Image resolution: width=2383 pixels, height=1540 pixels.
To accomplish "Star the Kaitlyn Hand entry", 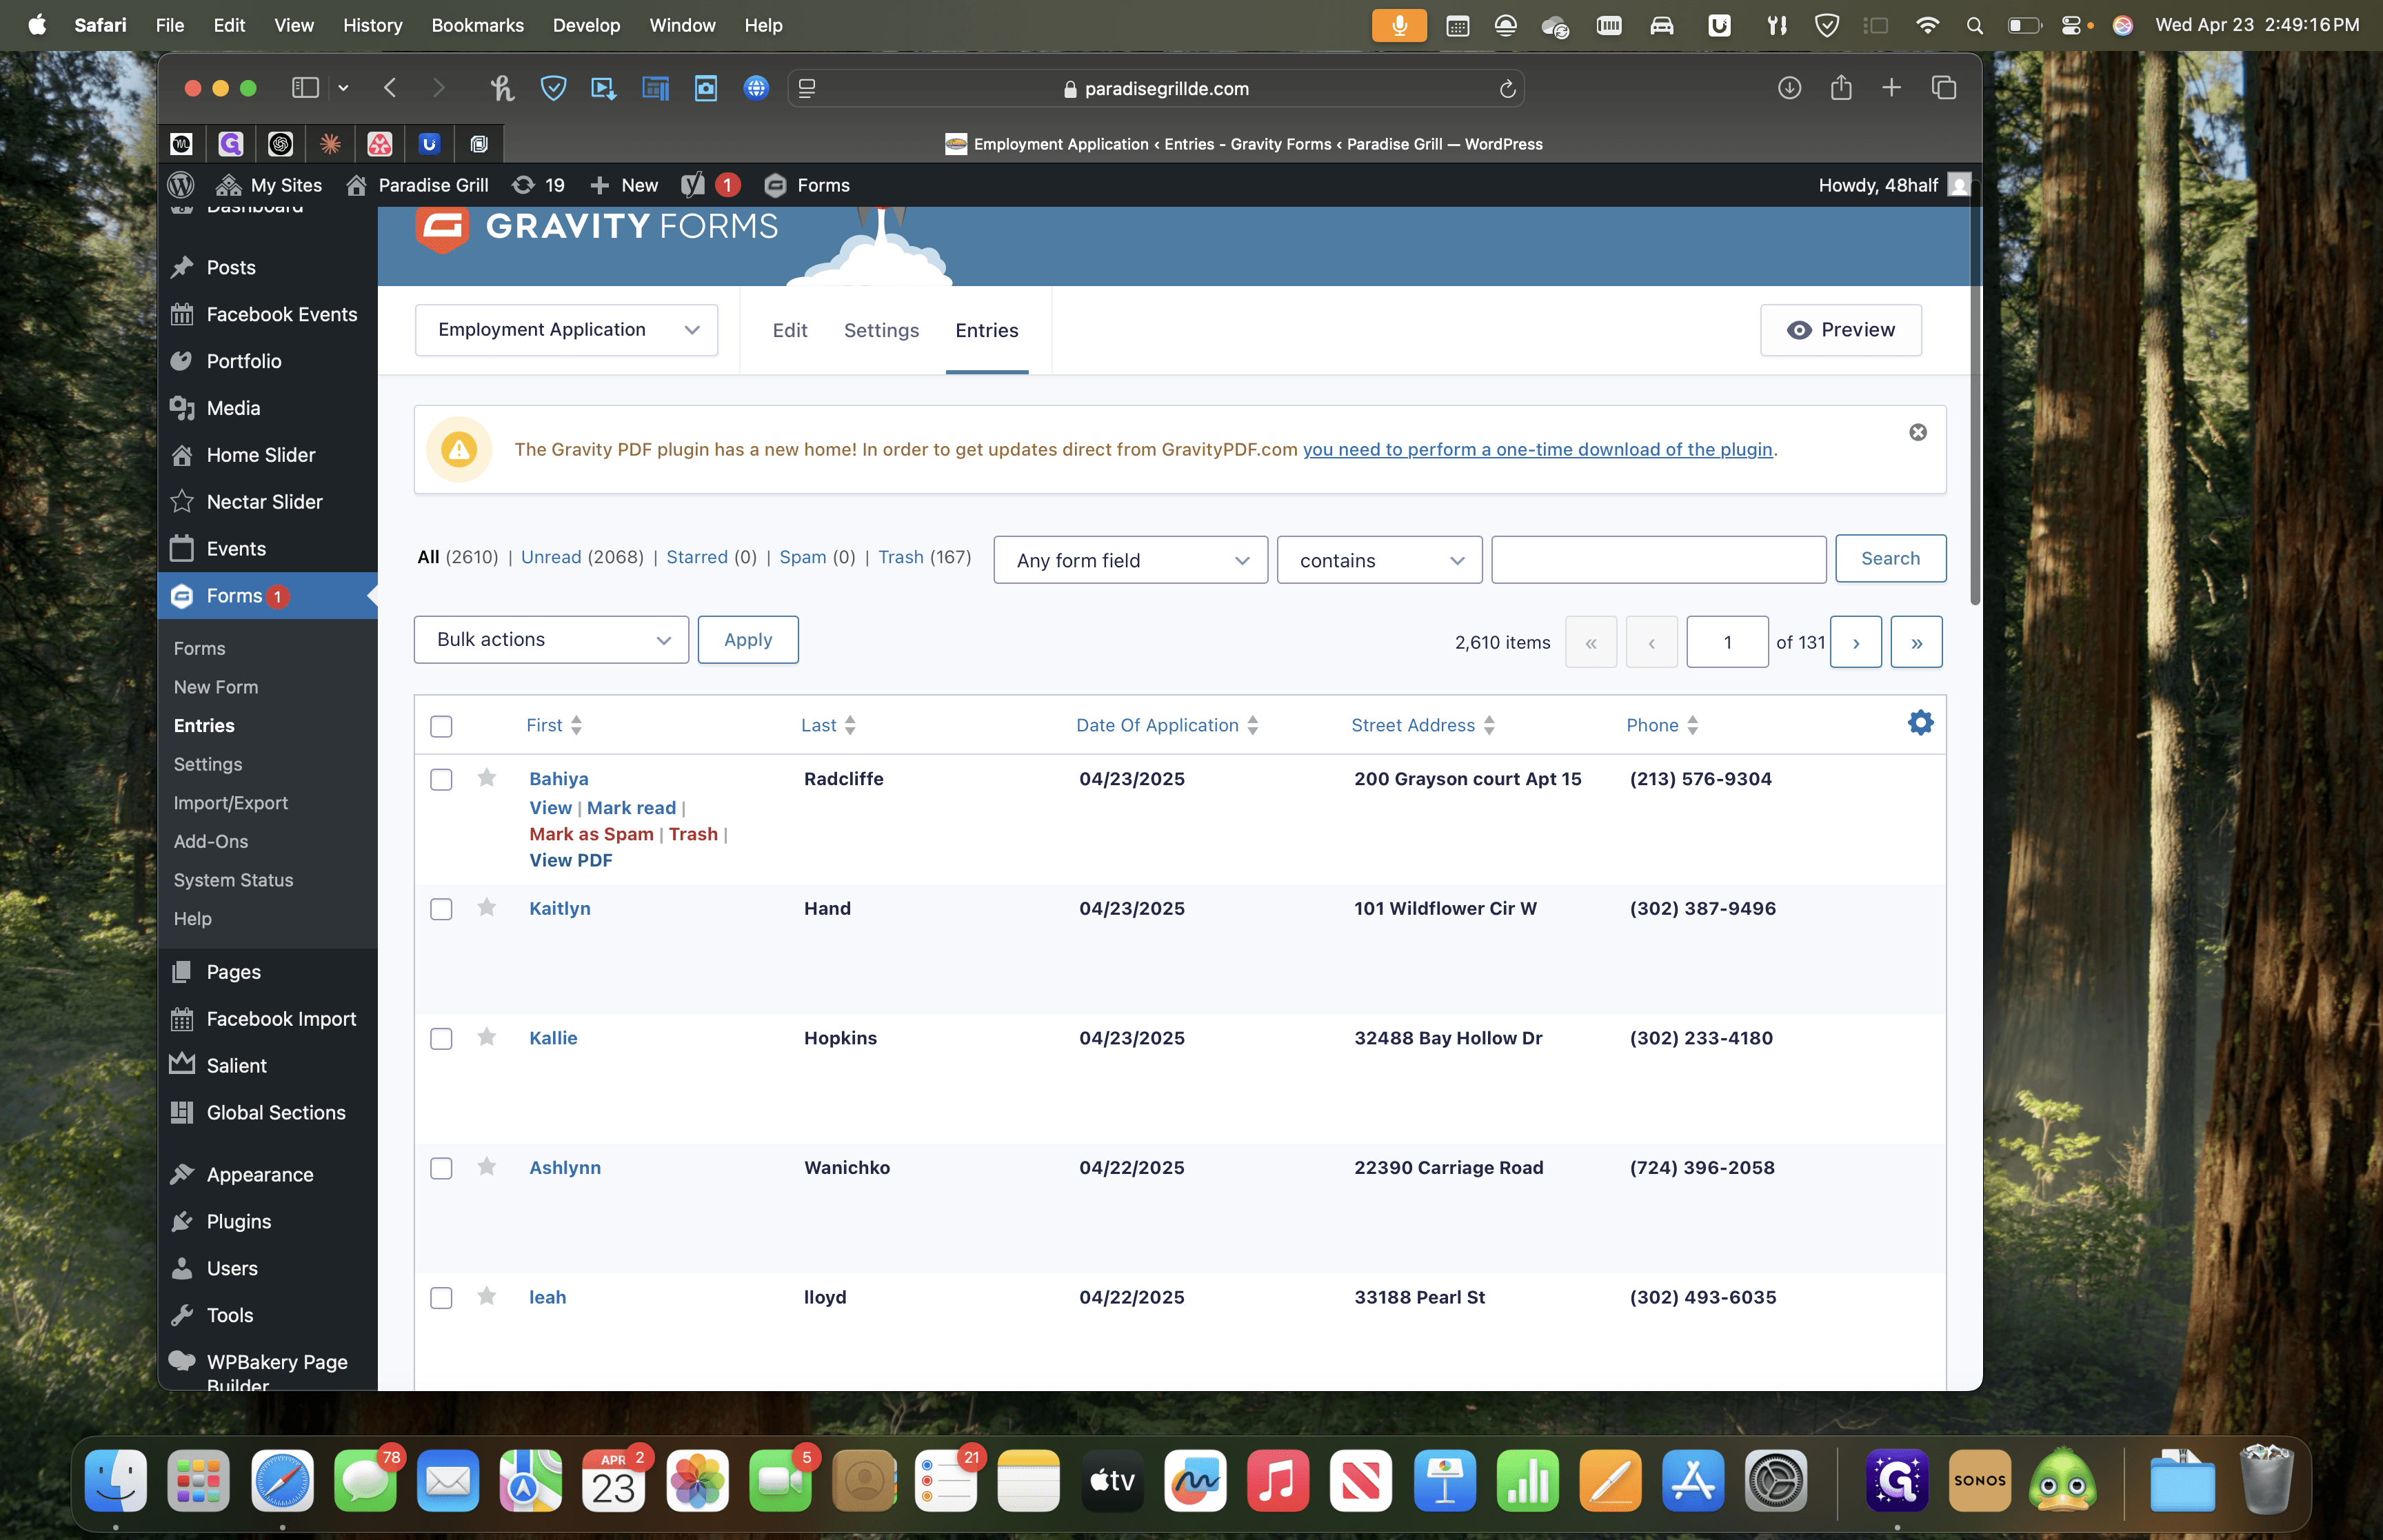I will (487, 908).
